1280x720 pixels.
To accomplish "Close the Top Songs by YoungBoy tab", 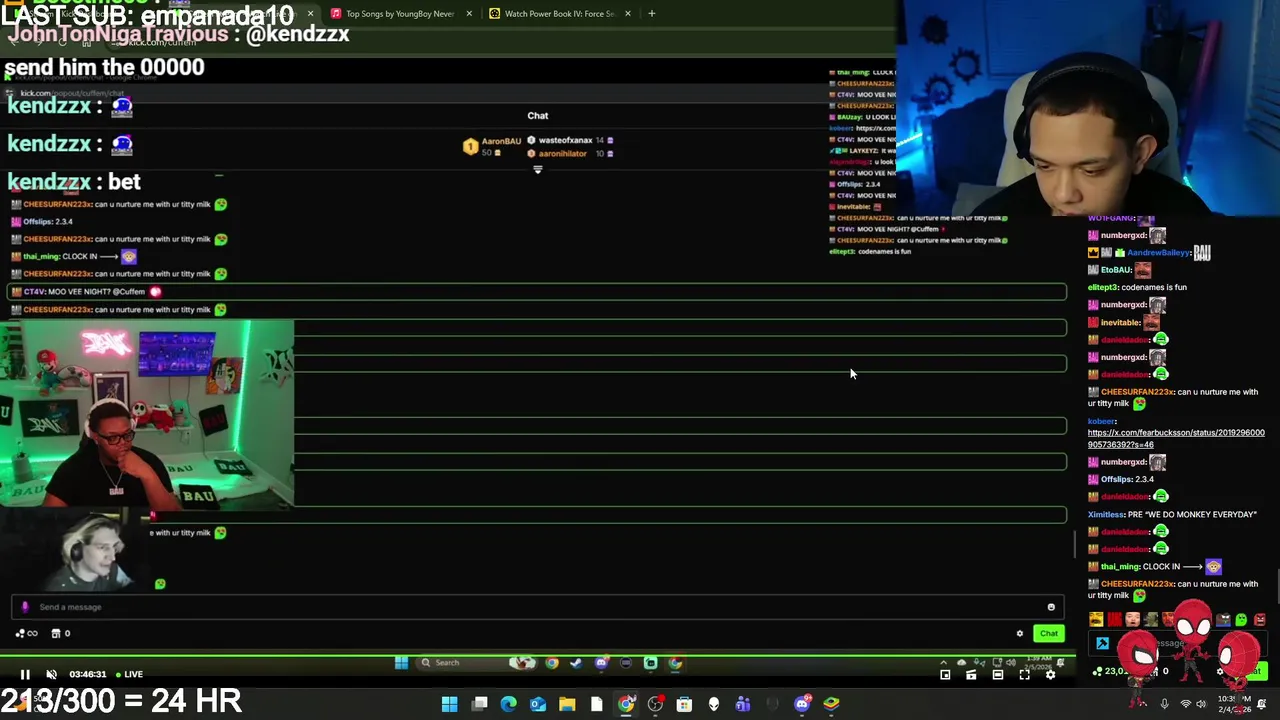I will point(469,14).
